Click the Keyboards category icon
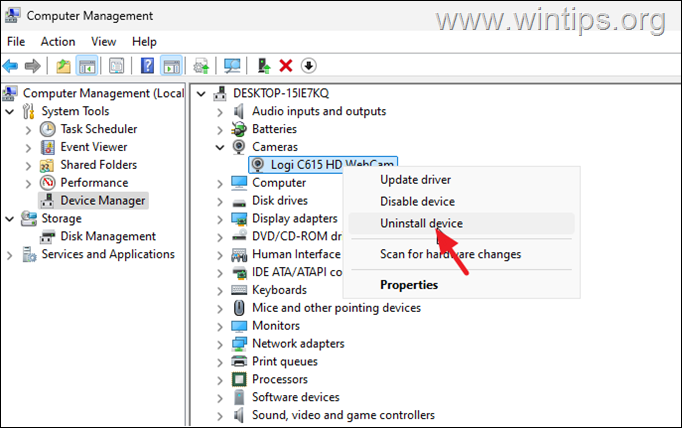 239,290
